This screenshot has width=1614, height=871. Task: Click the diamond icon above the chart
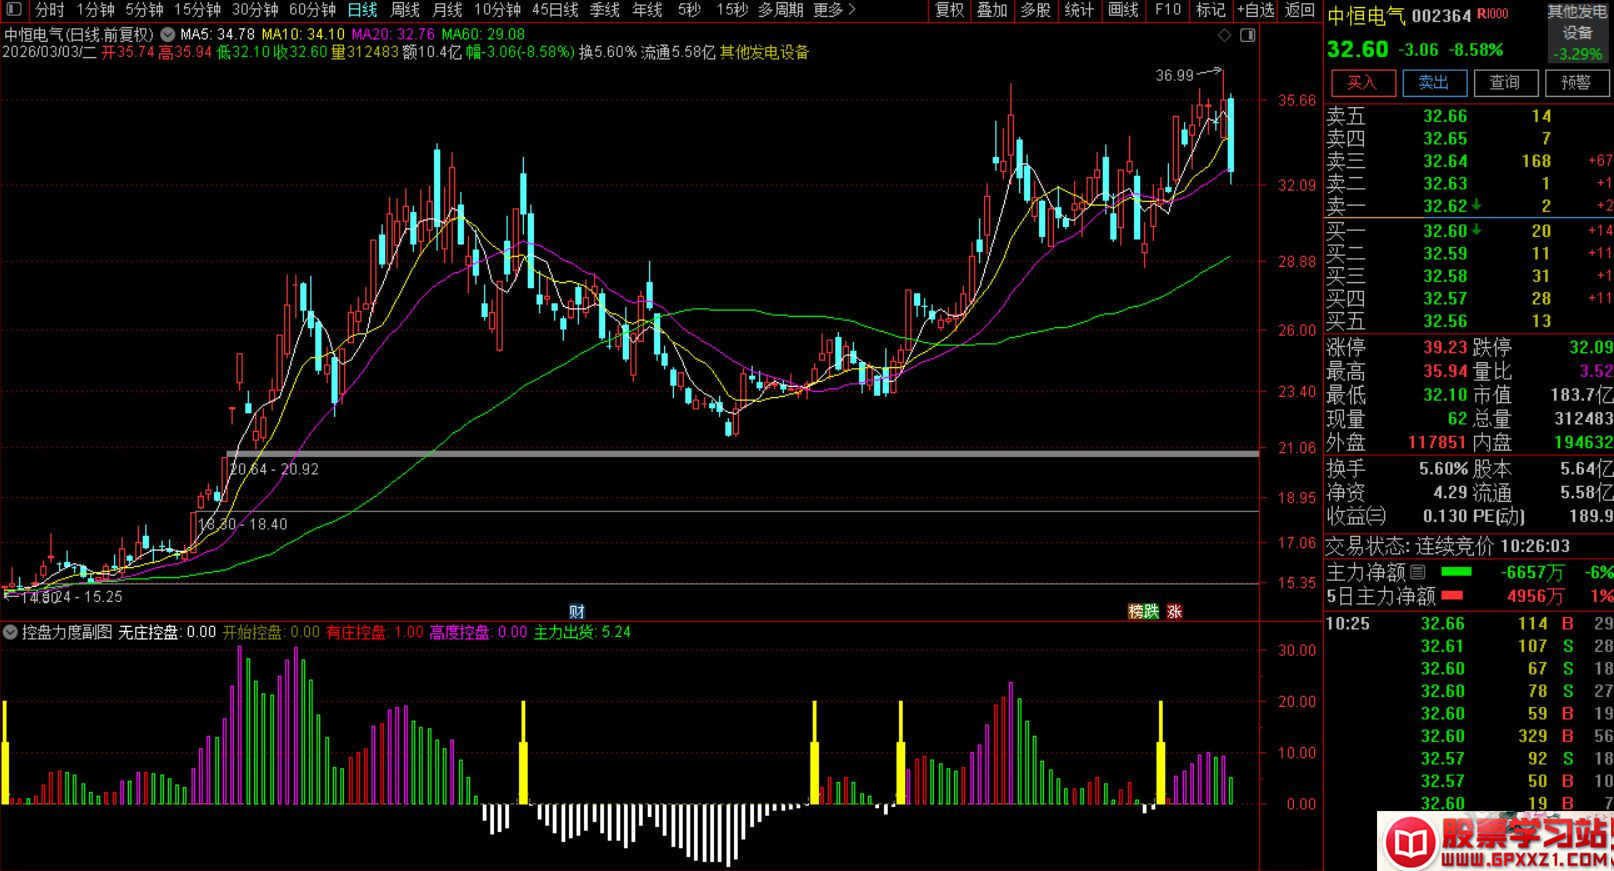point(1225,35)
